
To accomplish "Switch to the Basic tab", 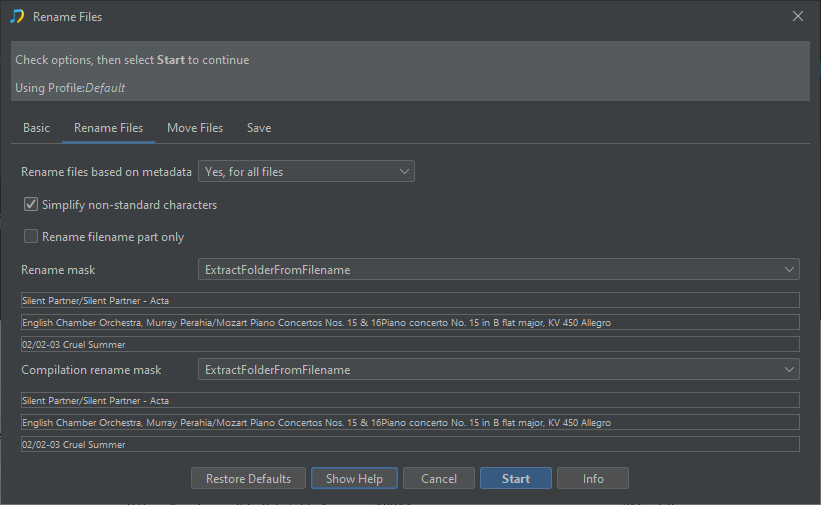I will pyautogui.click(x=36, y=128).
